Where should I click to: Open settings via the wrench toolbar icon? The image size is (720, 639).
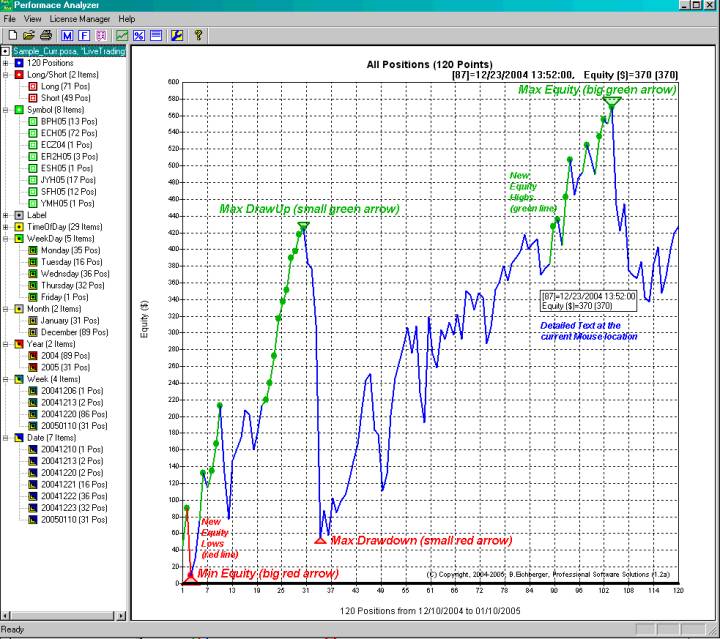click(177, 35)
